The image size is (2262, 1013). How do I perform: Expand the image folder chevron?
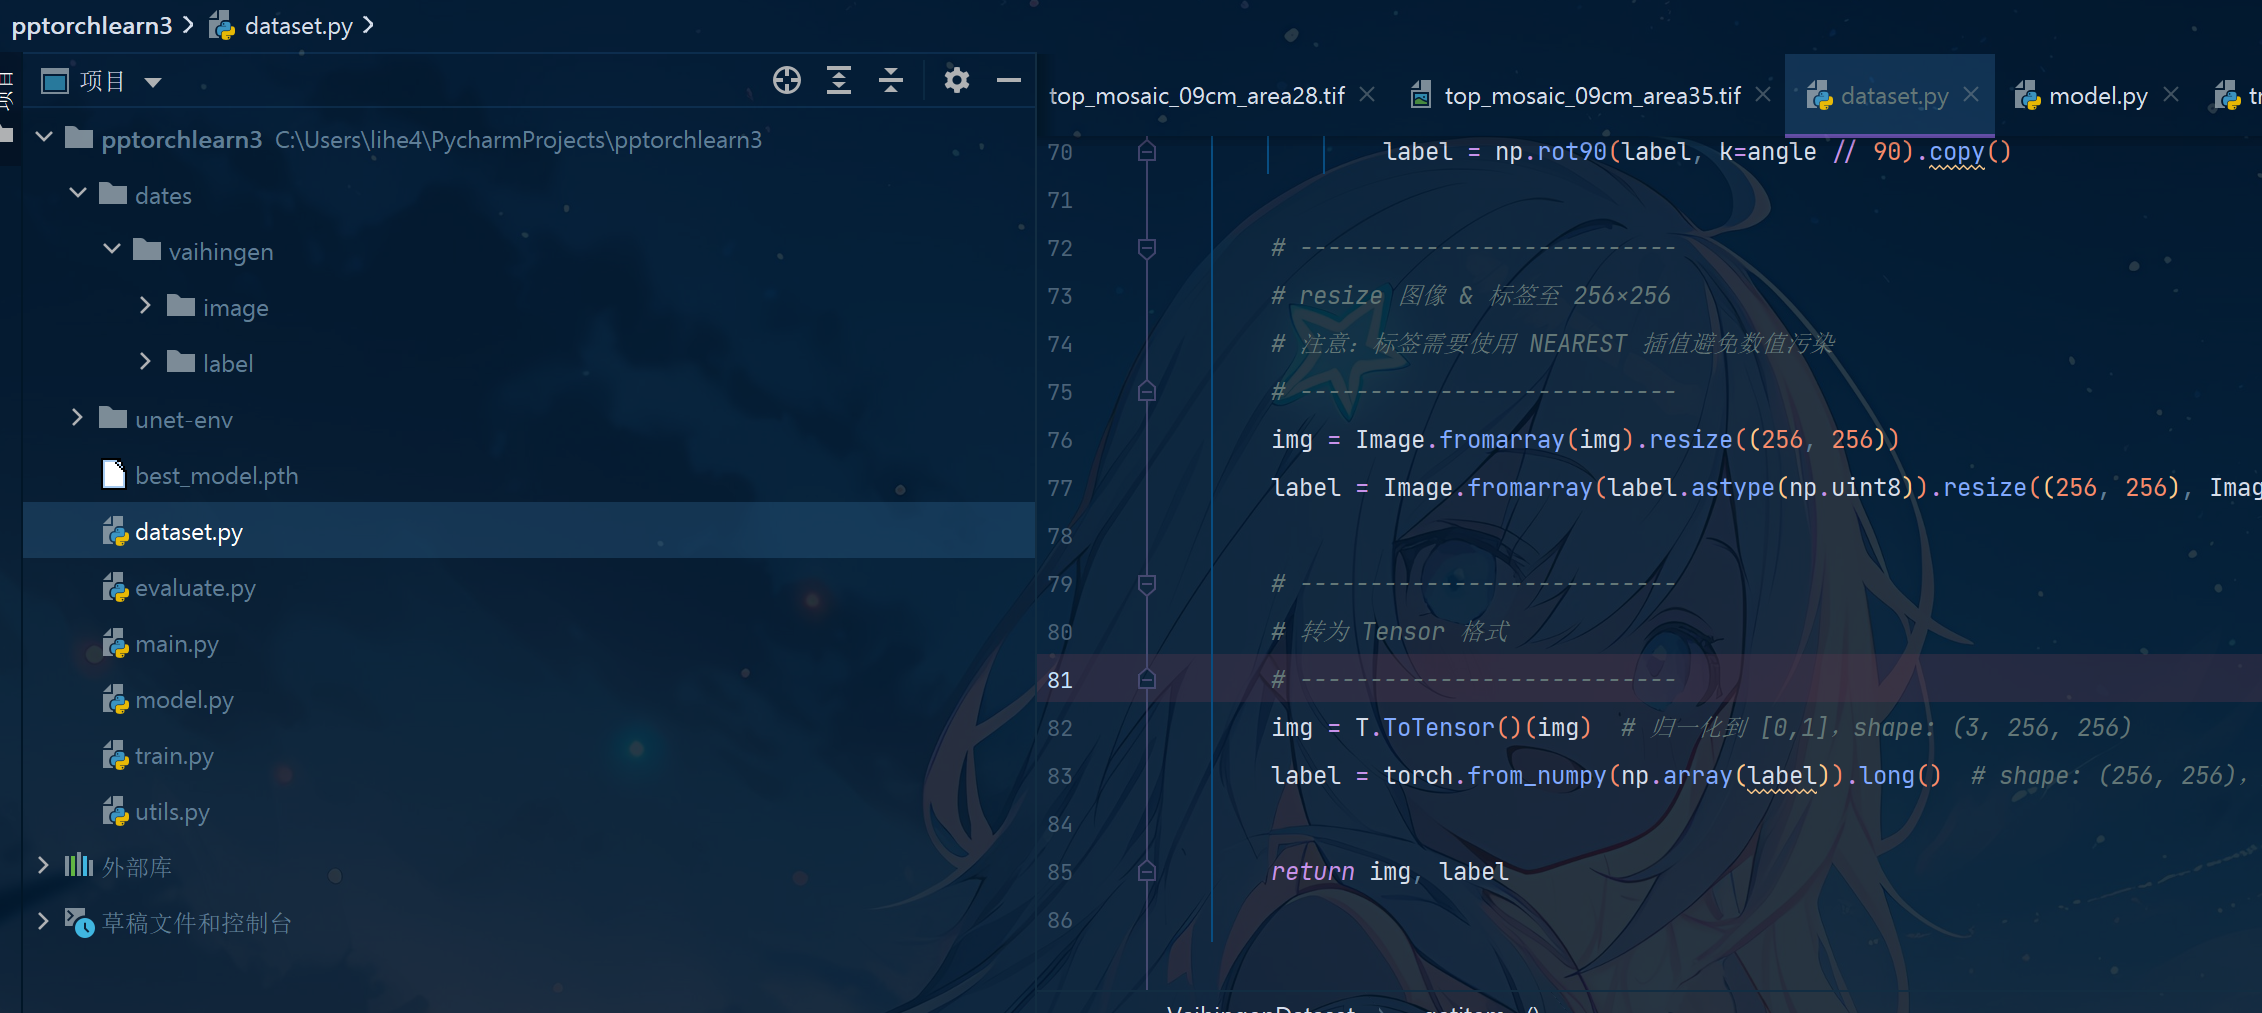145,305
